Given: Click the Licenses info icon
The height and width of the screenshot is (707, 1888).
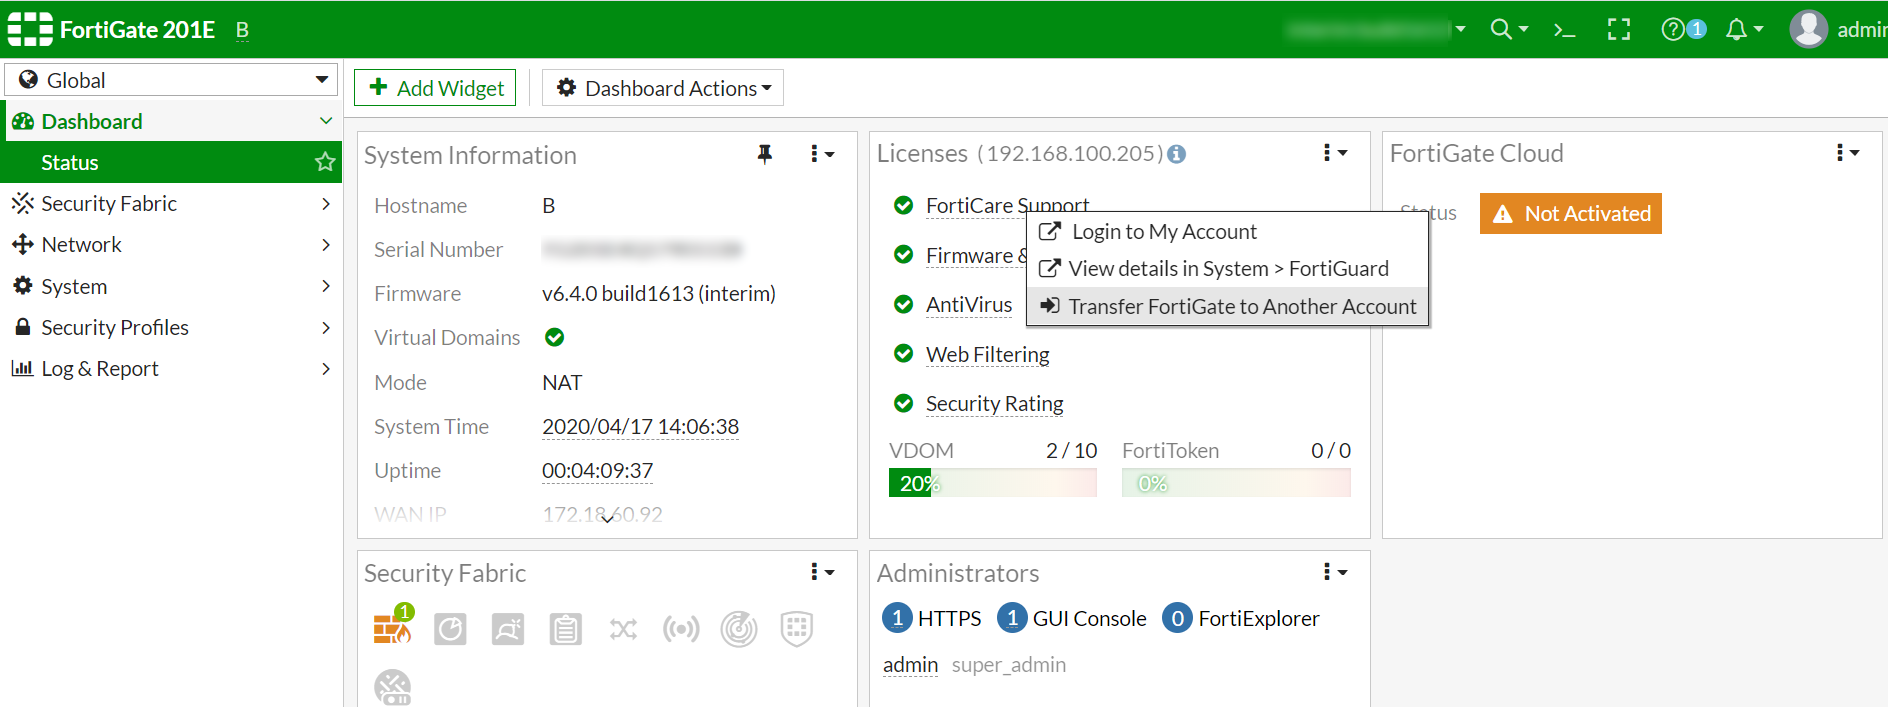Looking at the screenshot, I should tap(1177, 154).
